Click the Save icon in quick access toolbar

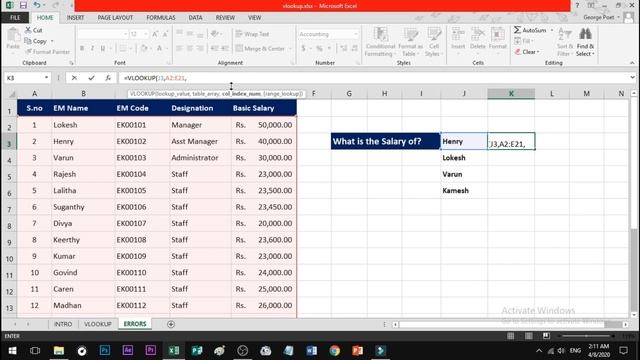point(23,5)
